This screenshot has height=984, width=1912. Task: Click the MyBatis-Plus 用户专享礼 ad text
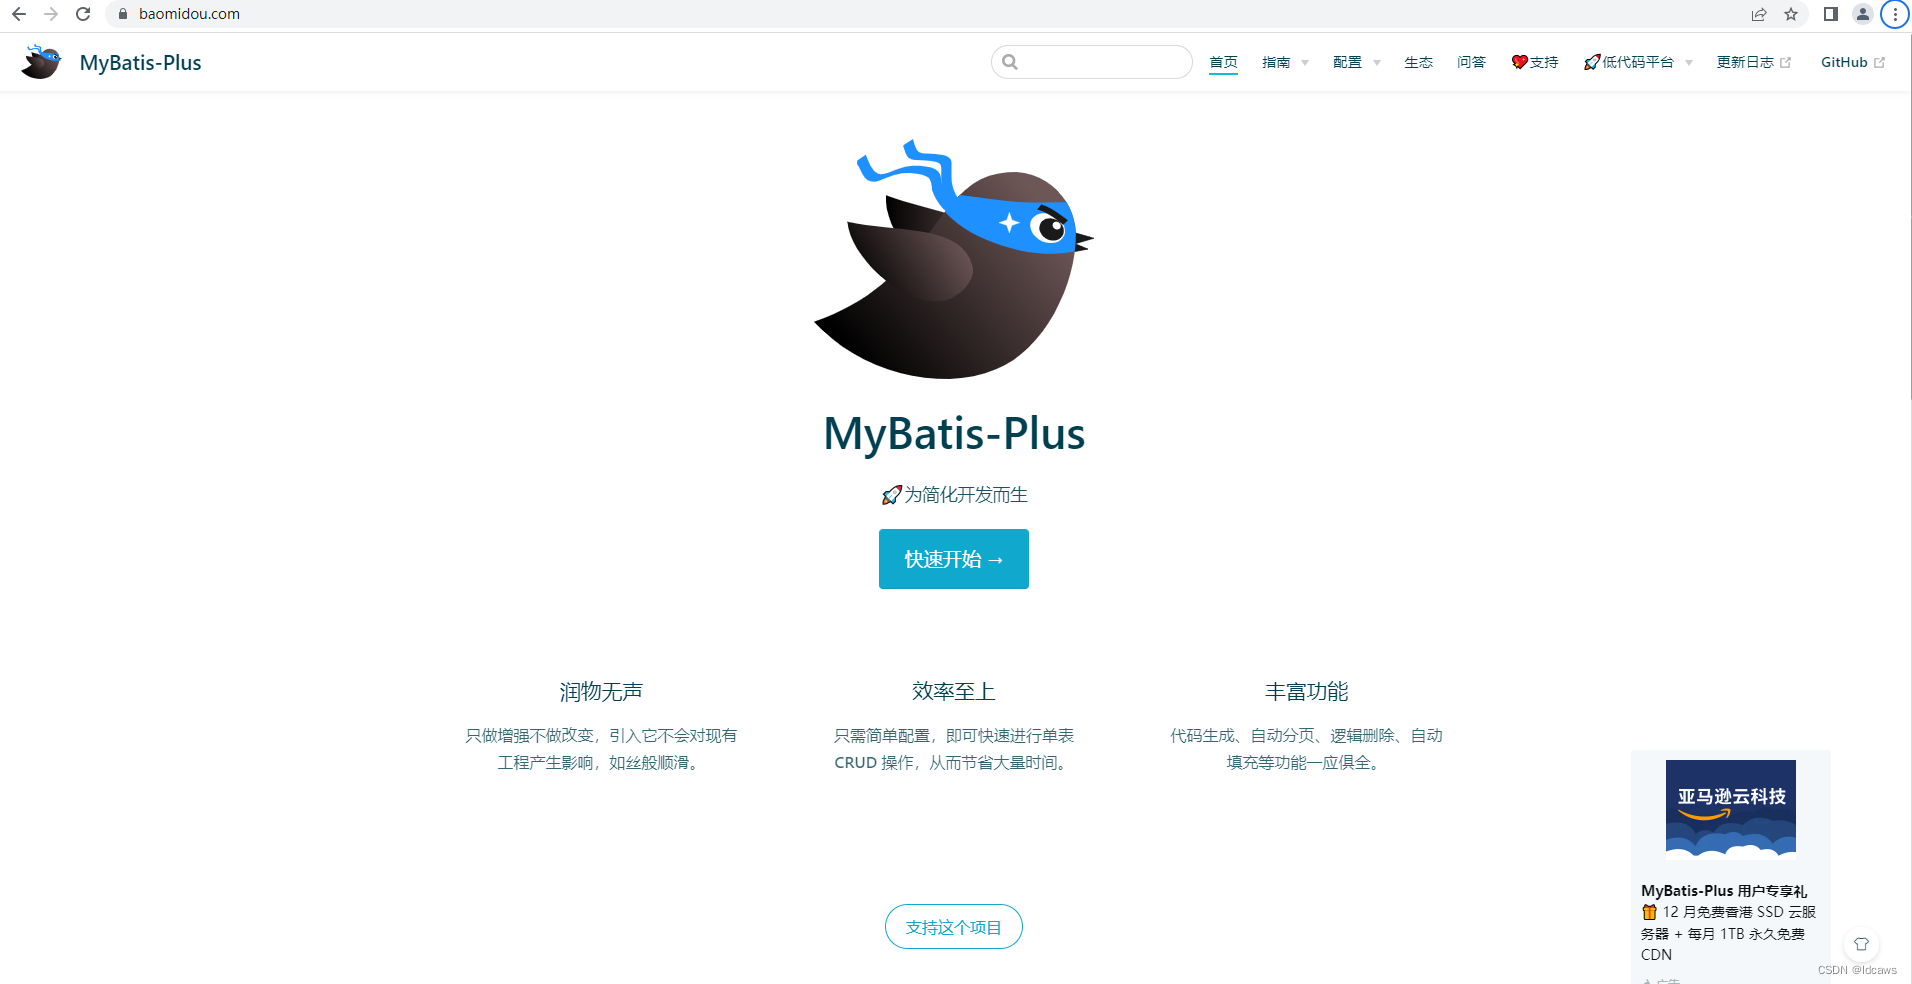[1724, 891]
